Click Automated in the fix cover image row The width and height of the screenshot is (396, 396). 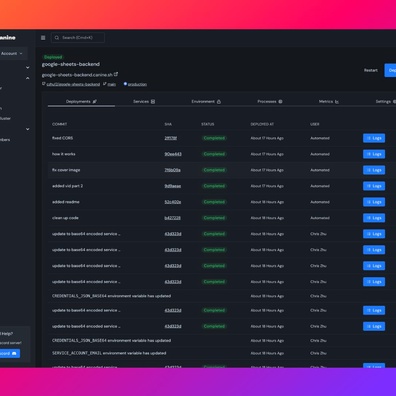click(320, 170)
